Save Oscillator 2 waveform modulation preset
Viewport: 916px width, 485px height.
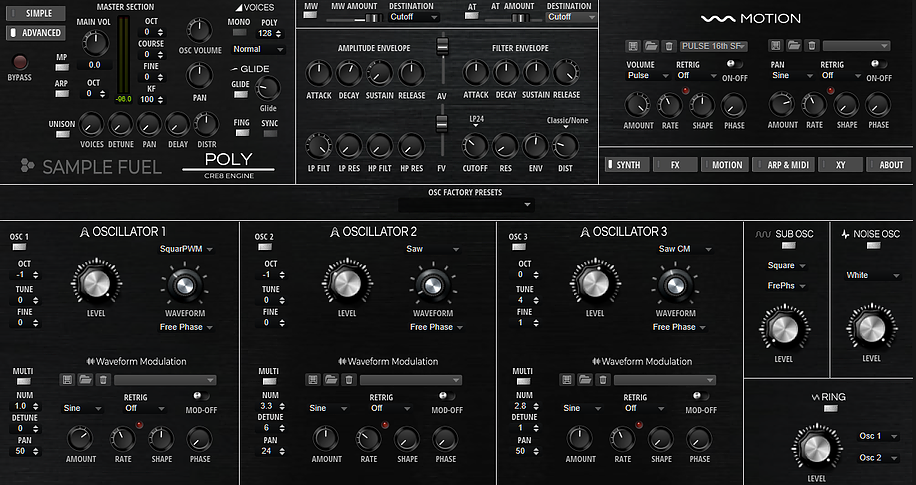(x=313, y=380)
